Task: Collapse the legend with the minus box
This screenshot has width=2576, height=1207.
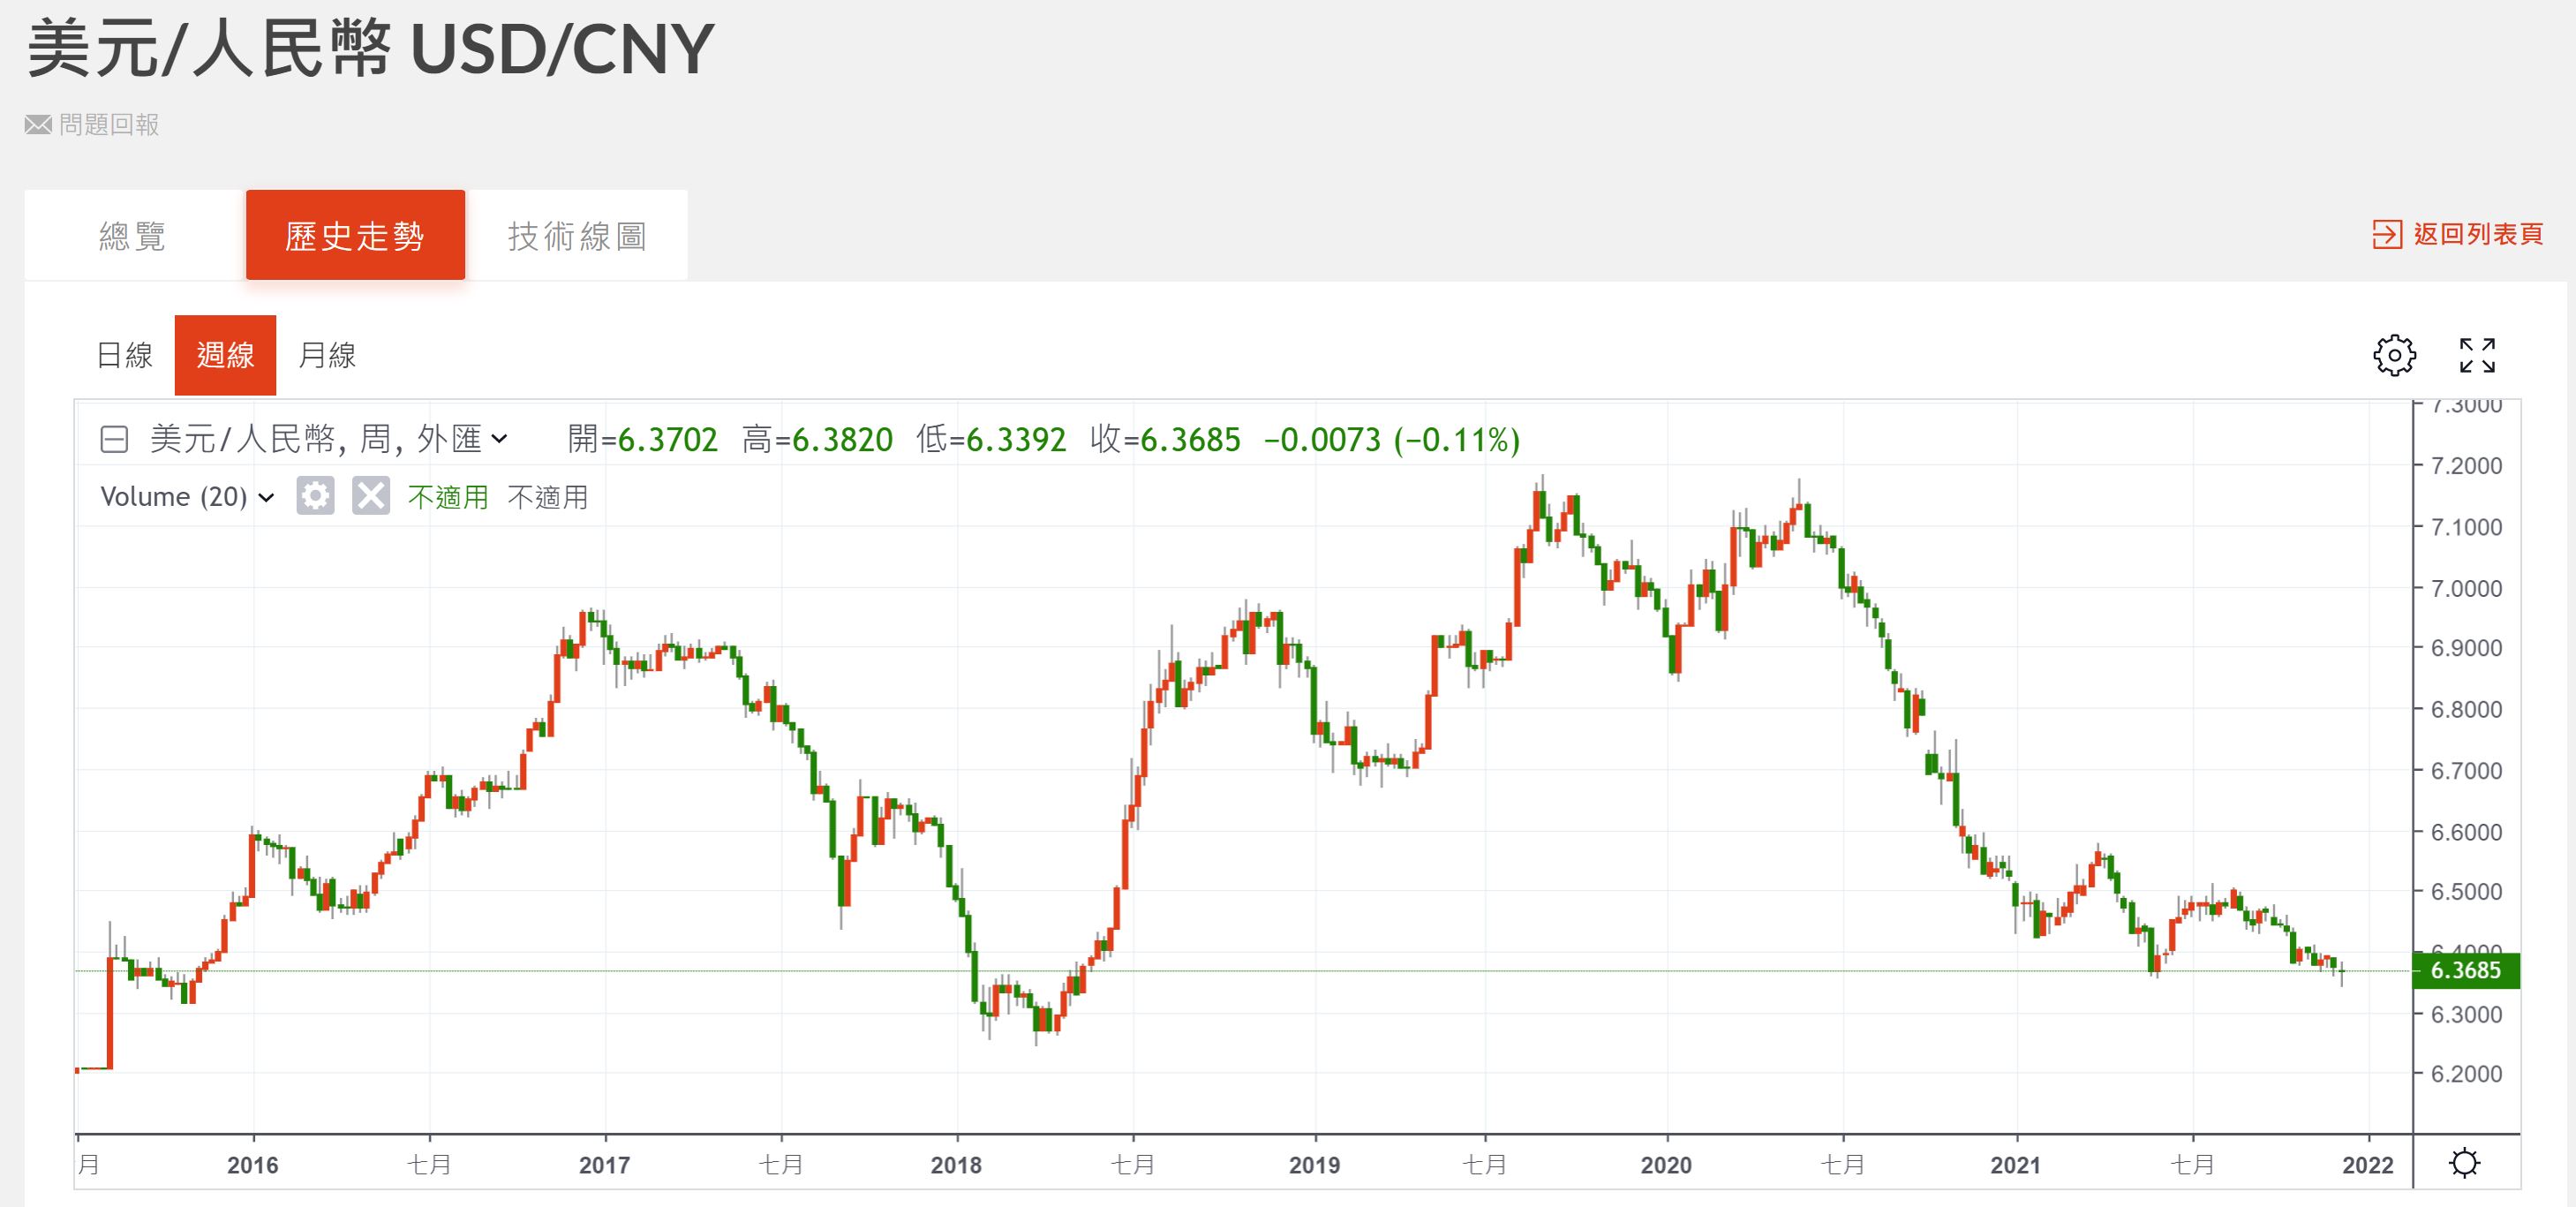Action: 114,439
